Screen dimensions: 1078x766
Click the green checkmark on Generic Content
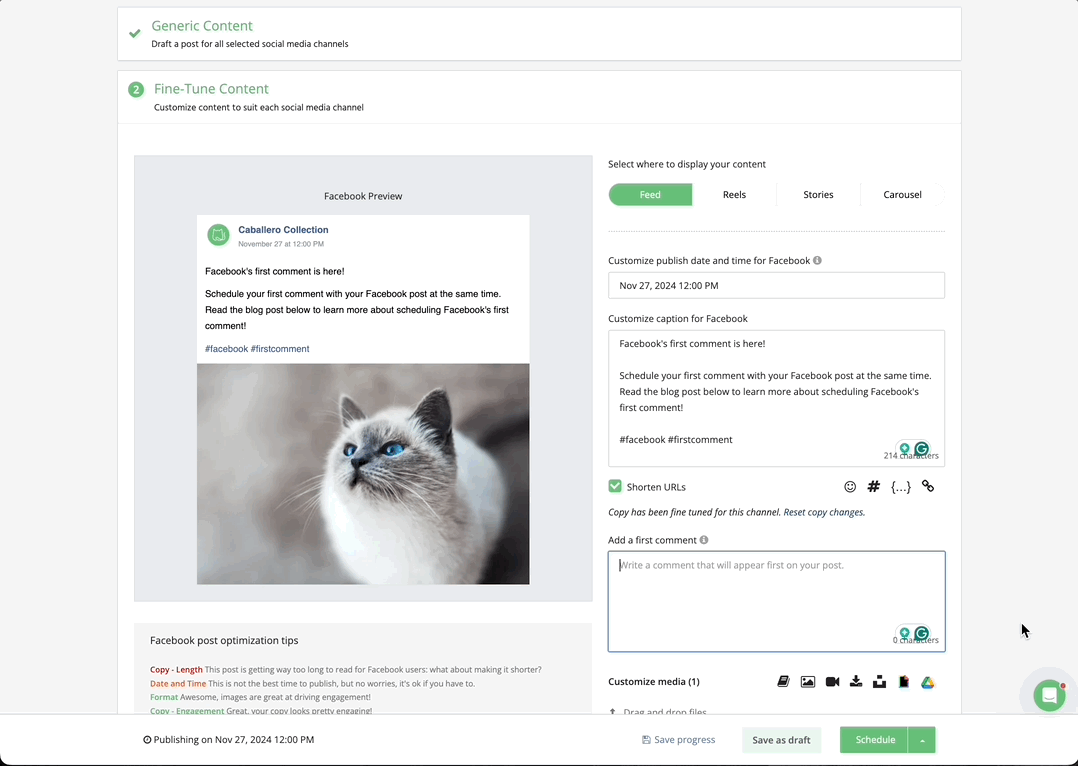click(135, 33)
